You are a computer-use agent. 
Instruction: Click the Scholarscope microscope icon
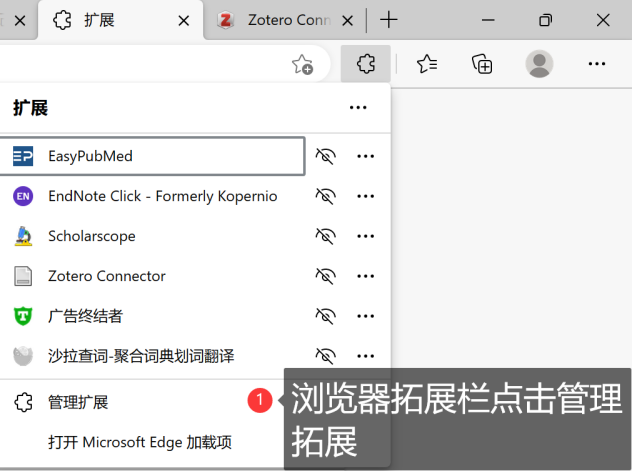click(23, 236)
